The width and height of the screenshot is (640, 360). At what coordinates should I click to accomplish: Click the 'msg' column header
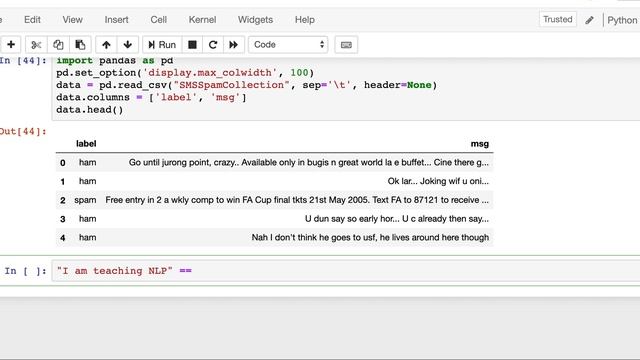pyautogui.click(x=480, y=144)
